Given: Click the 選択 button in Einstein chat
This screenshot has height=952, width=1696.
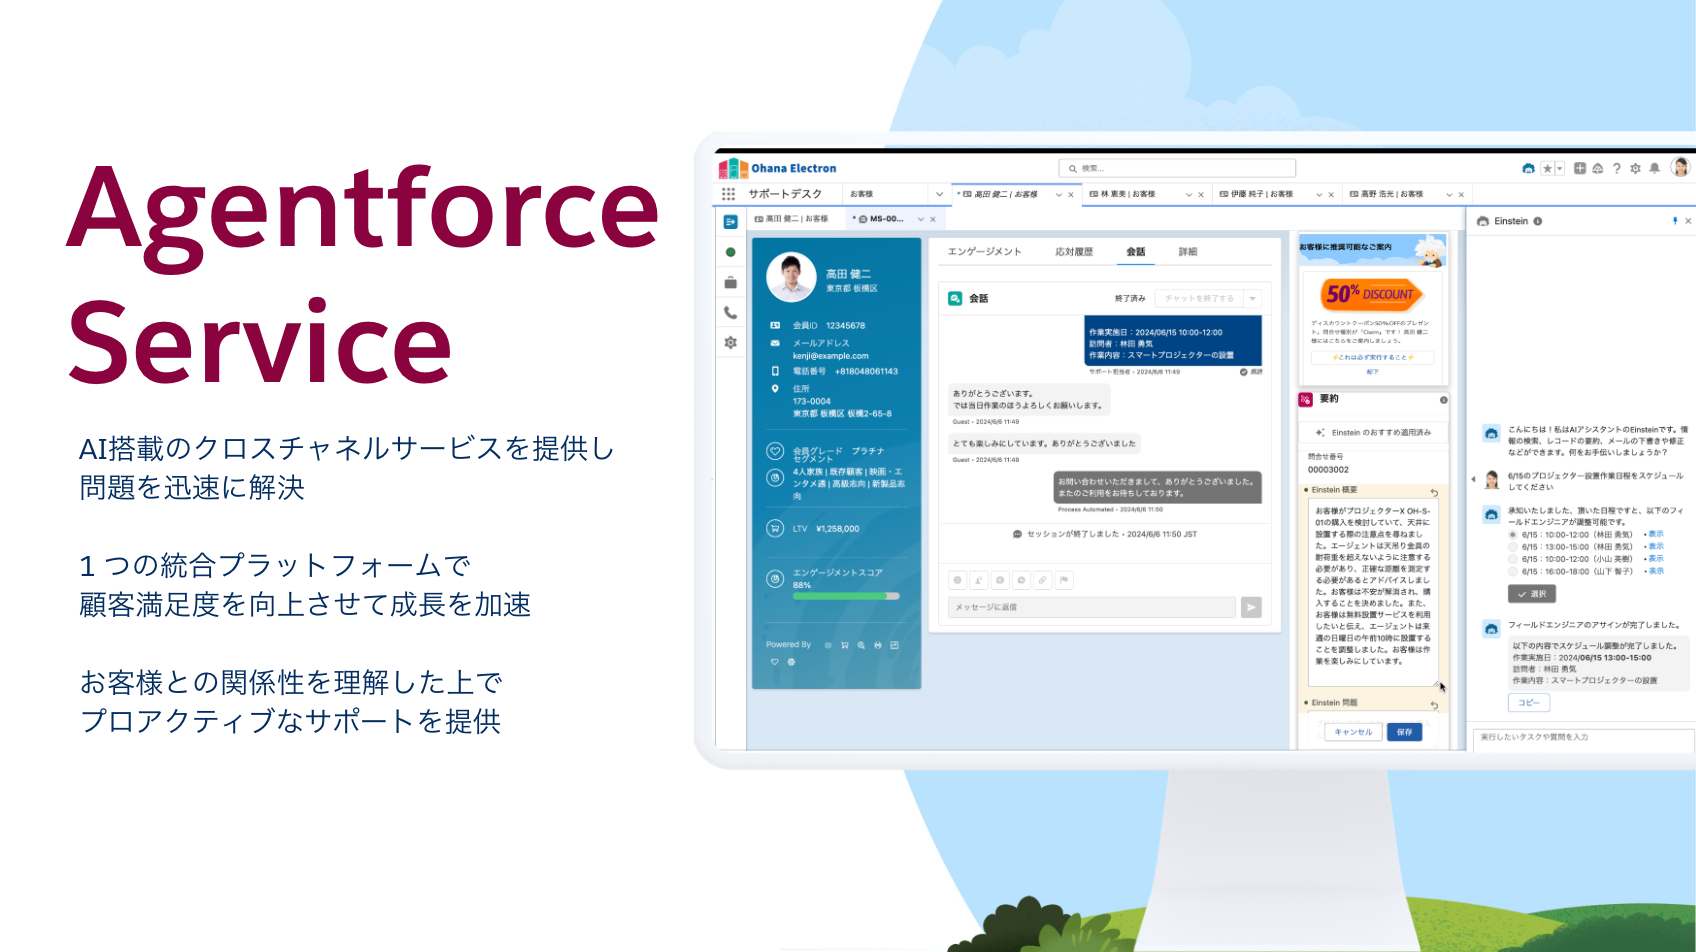Looking at the screenshot, I should (1531, 594).
